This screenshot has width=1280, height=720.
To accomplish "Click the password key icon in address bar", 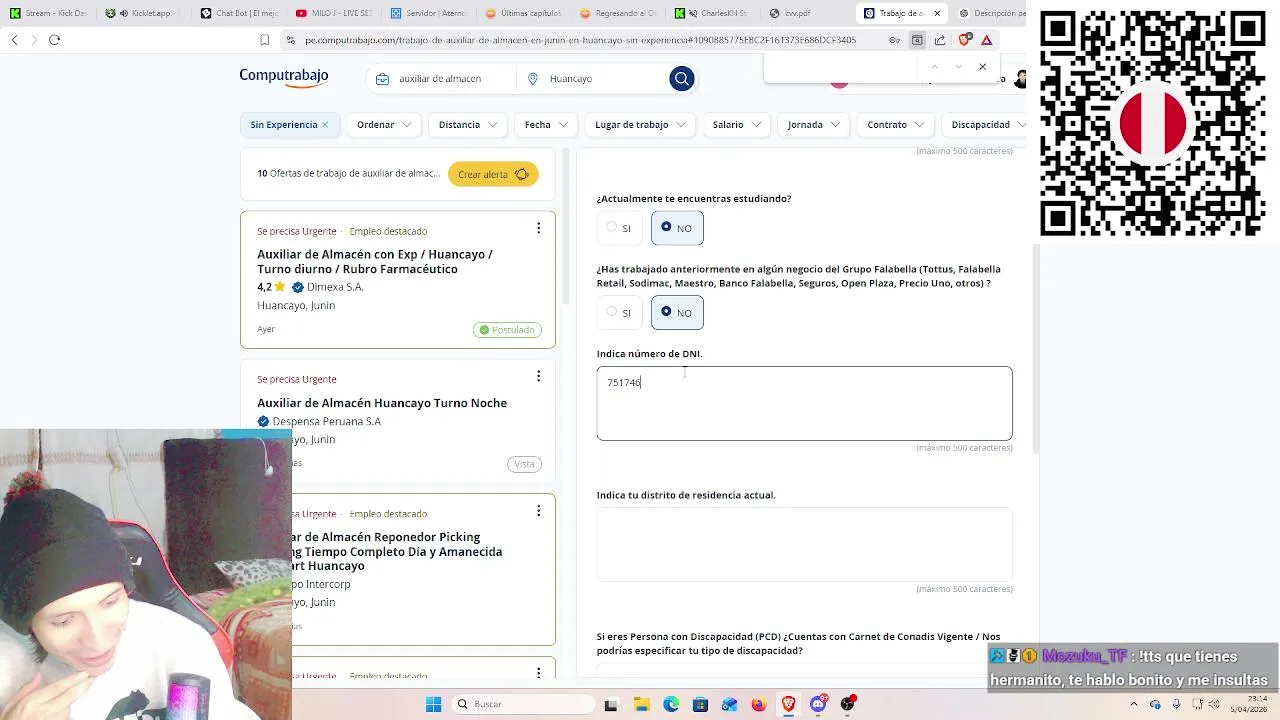I will pyautogui.click(x=895, y=40).
